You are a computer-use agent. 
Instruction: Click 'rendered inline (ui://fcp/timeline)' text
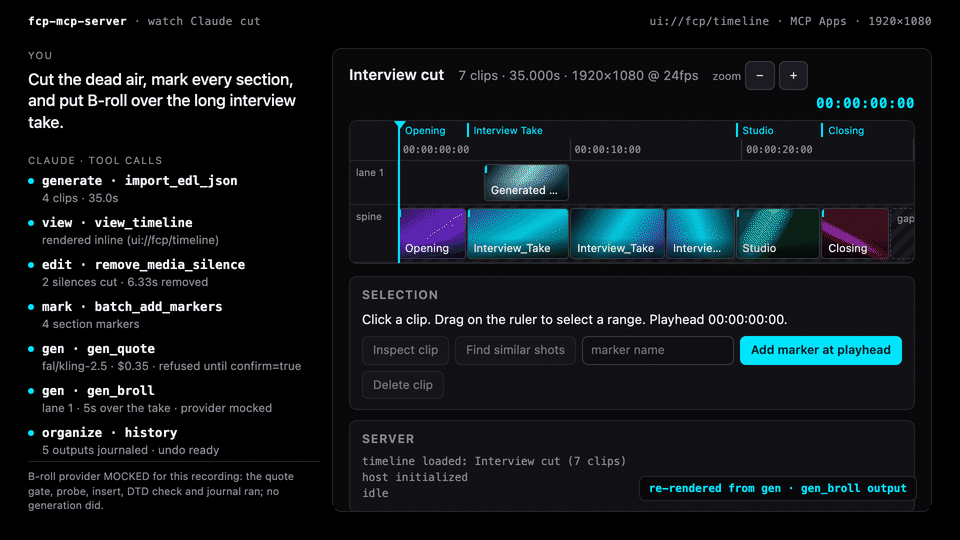(130, 240)
